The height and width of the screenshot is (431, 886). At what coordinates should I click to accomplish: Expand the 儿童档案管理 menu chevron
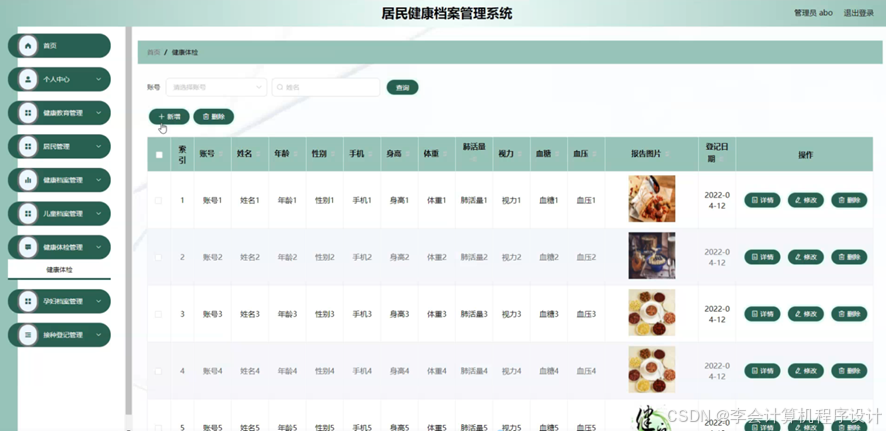99,214
